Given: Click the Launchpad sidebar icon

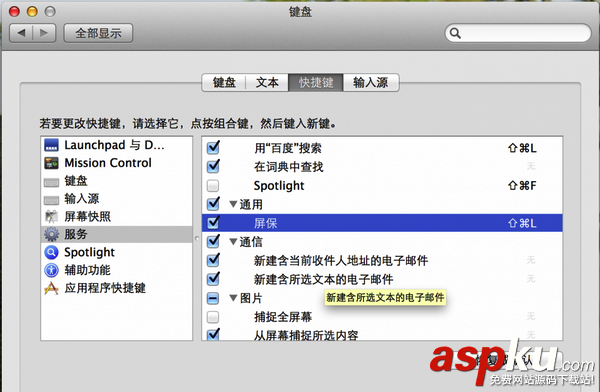Looking at the screenshot, I should [x=51, y=145].
